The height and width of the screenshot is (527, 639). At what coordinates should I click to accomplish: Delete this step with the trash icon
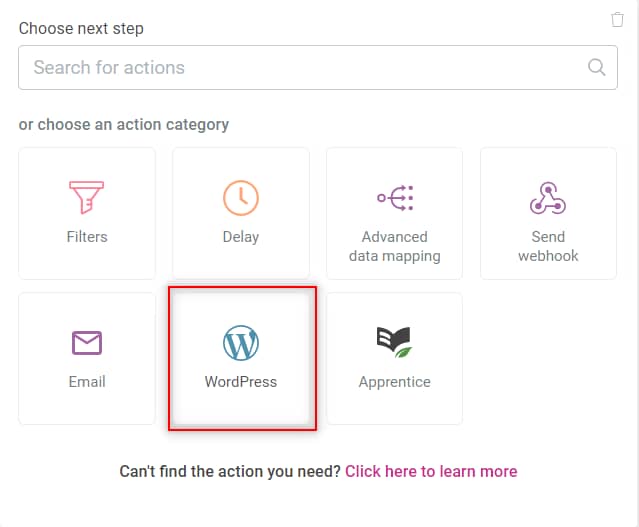[x=617, y=20]
